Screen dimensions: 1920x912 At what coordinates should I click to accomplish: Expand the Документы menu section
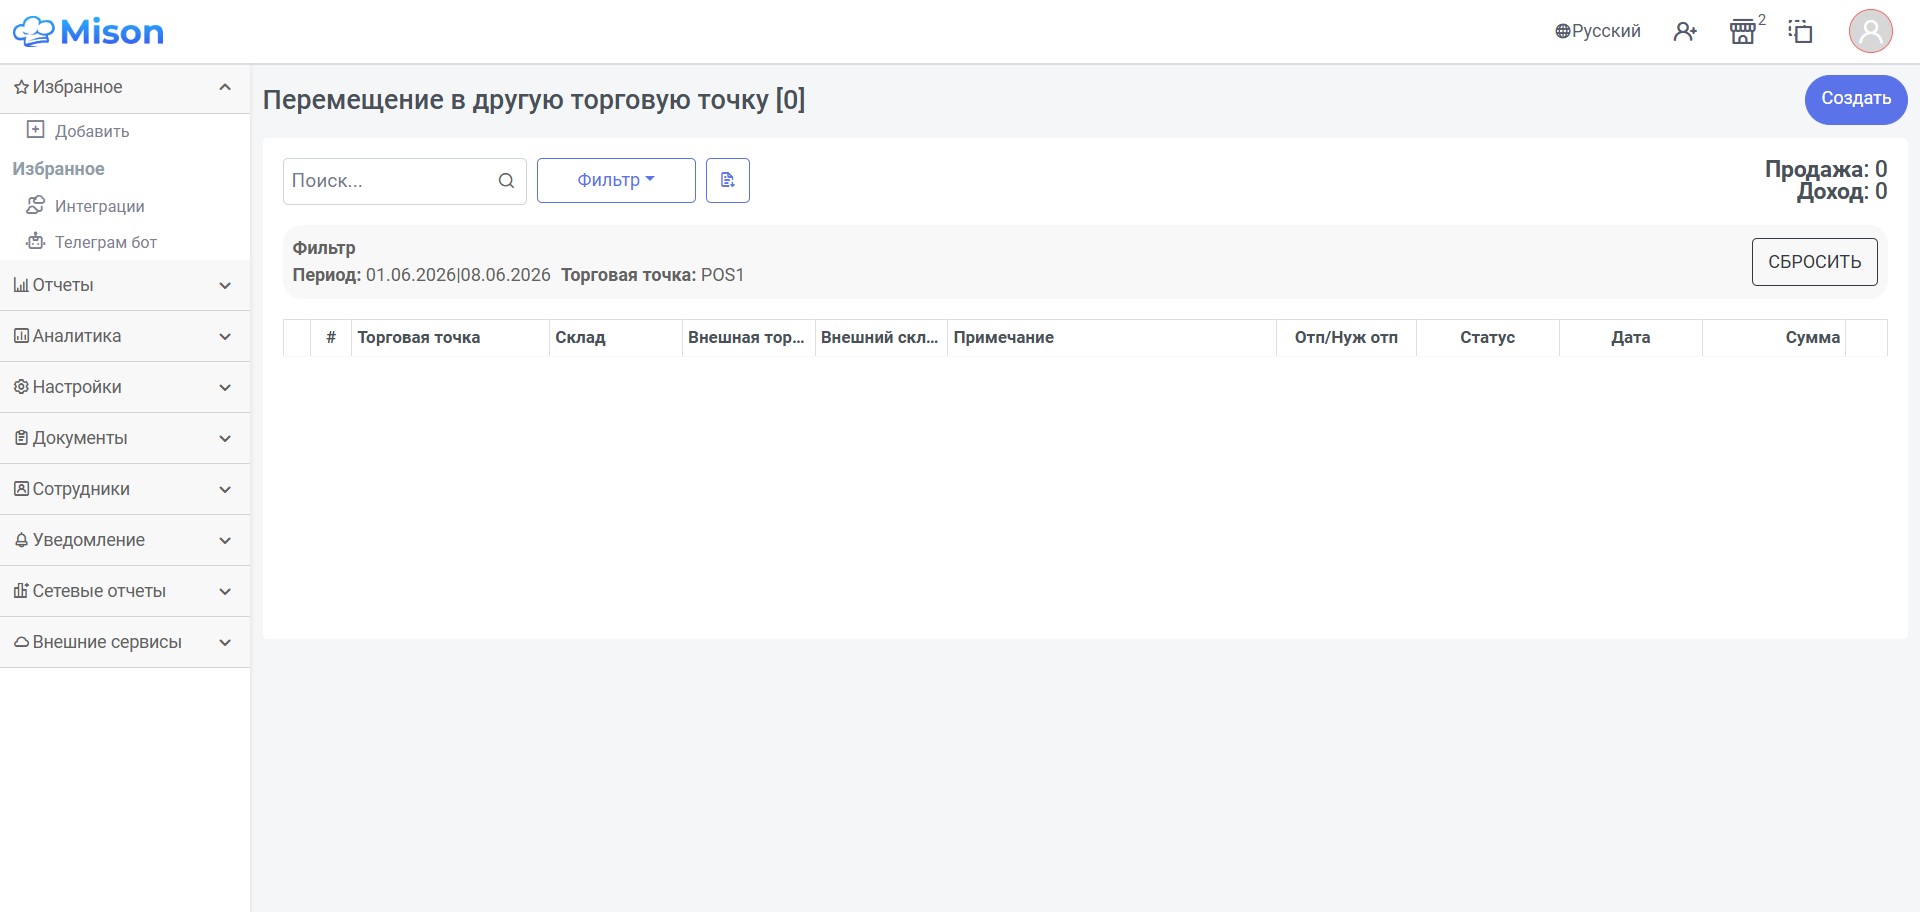(125, 438)
